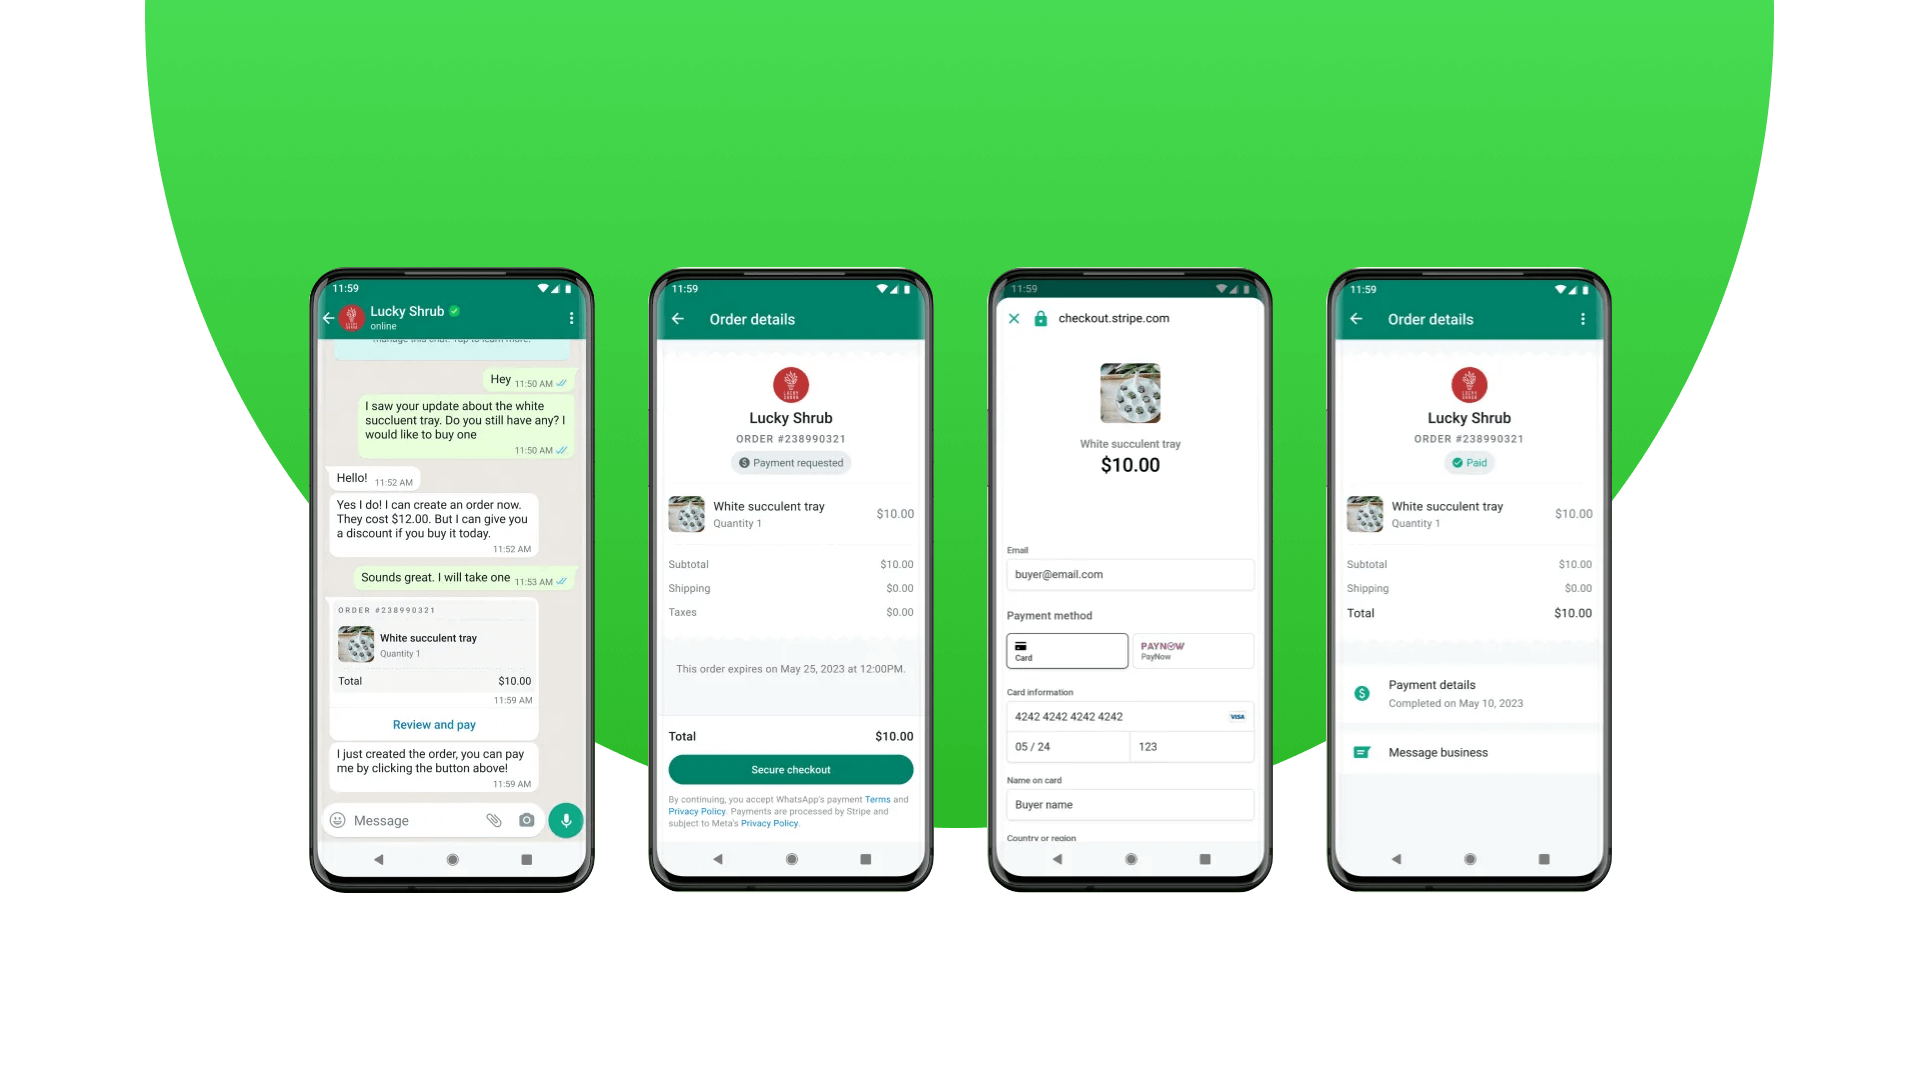Click the emoji icon in WhatsApp message bar

point(338,819)
